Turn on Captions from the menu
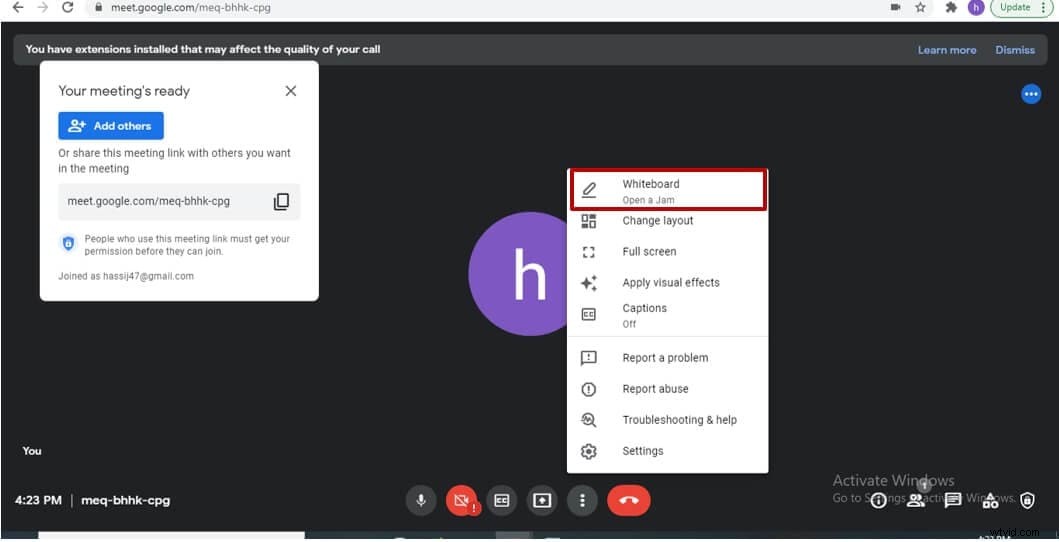1059x542 pixels. tap(668, 315)
